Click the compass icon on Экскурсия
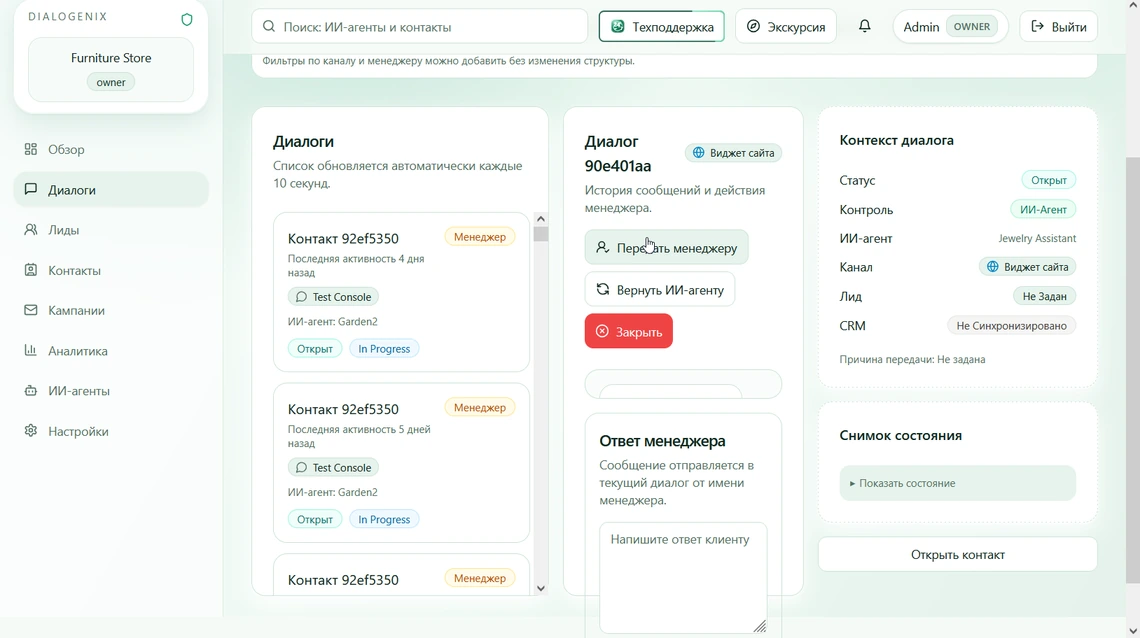This screenshot has height=638, width=1140. 753,26
